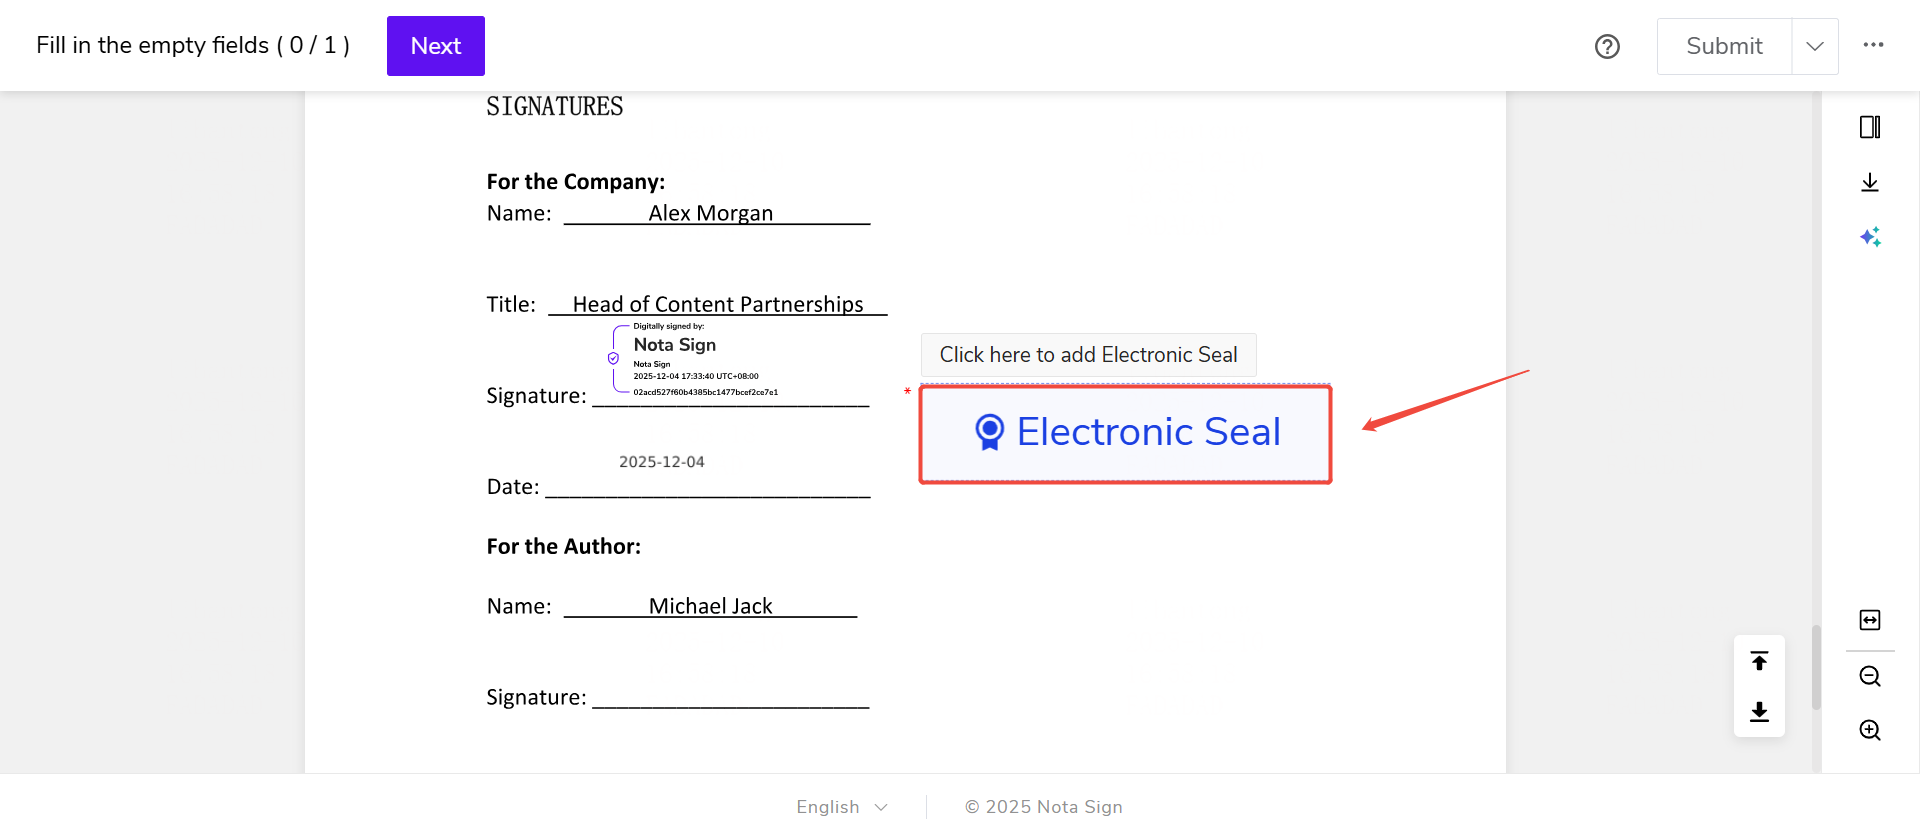Click the Author signature line
The width and height of the screenshot is (1920, 839).
730,696
